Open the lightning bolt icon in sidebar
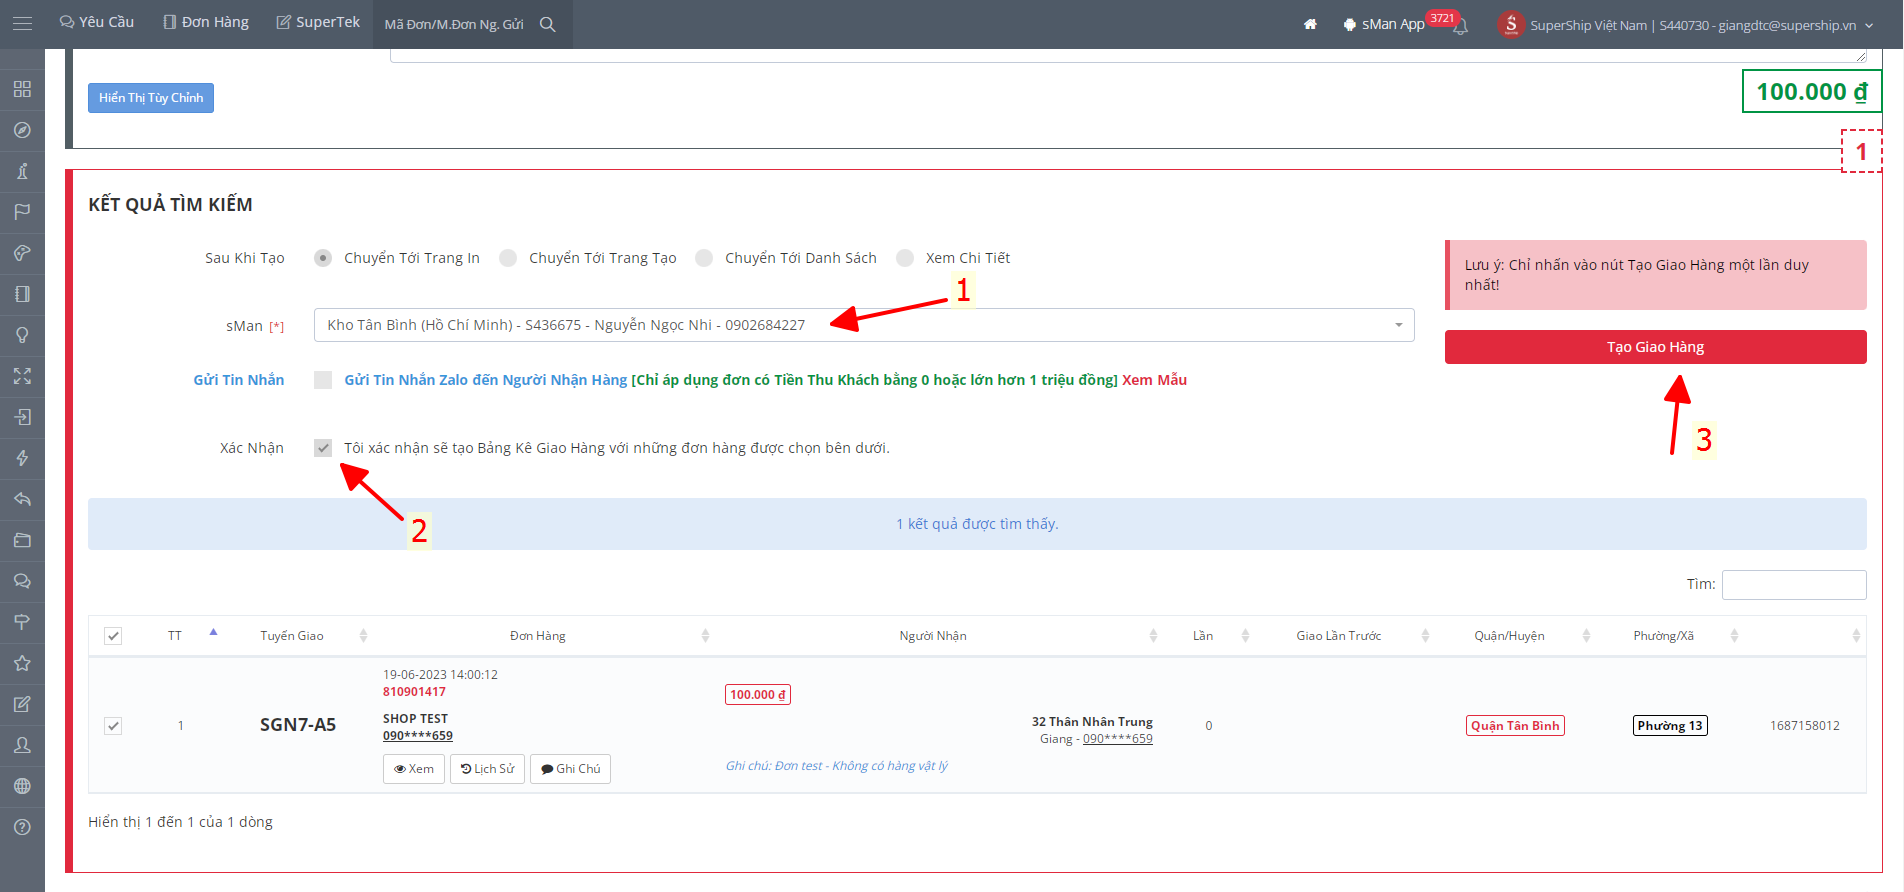Viewport: 1904px width, 892px height. pyautogui.click(x=22, y=458)
